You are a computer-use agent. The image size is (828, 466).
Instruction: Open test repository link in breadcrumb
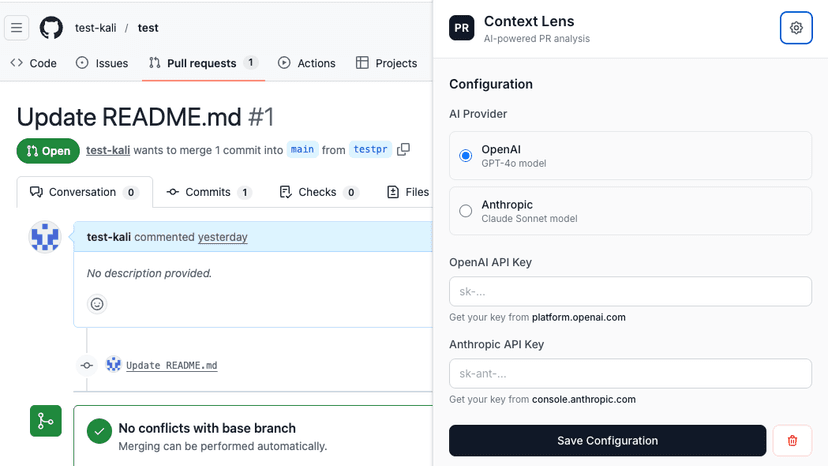pyautogui.click(x=148, y=28)
